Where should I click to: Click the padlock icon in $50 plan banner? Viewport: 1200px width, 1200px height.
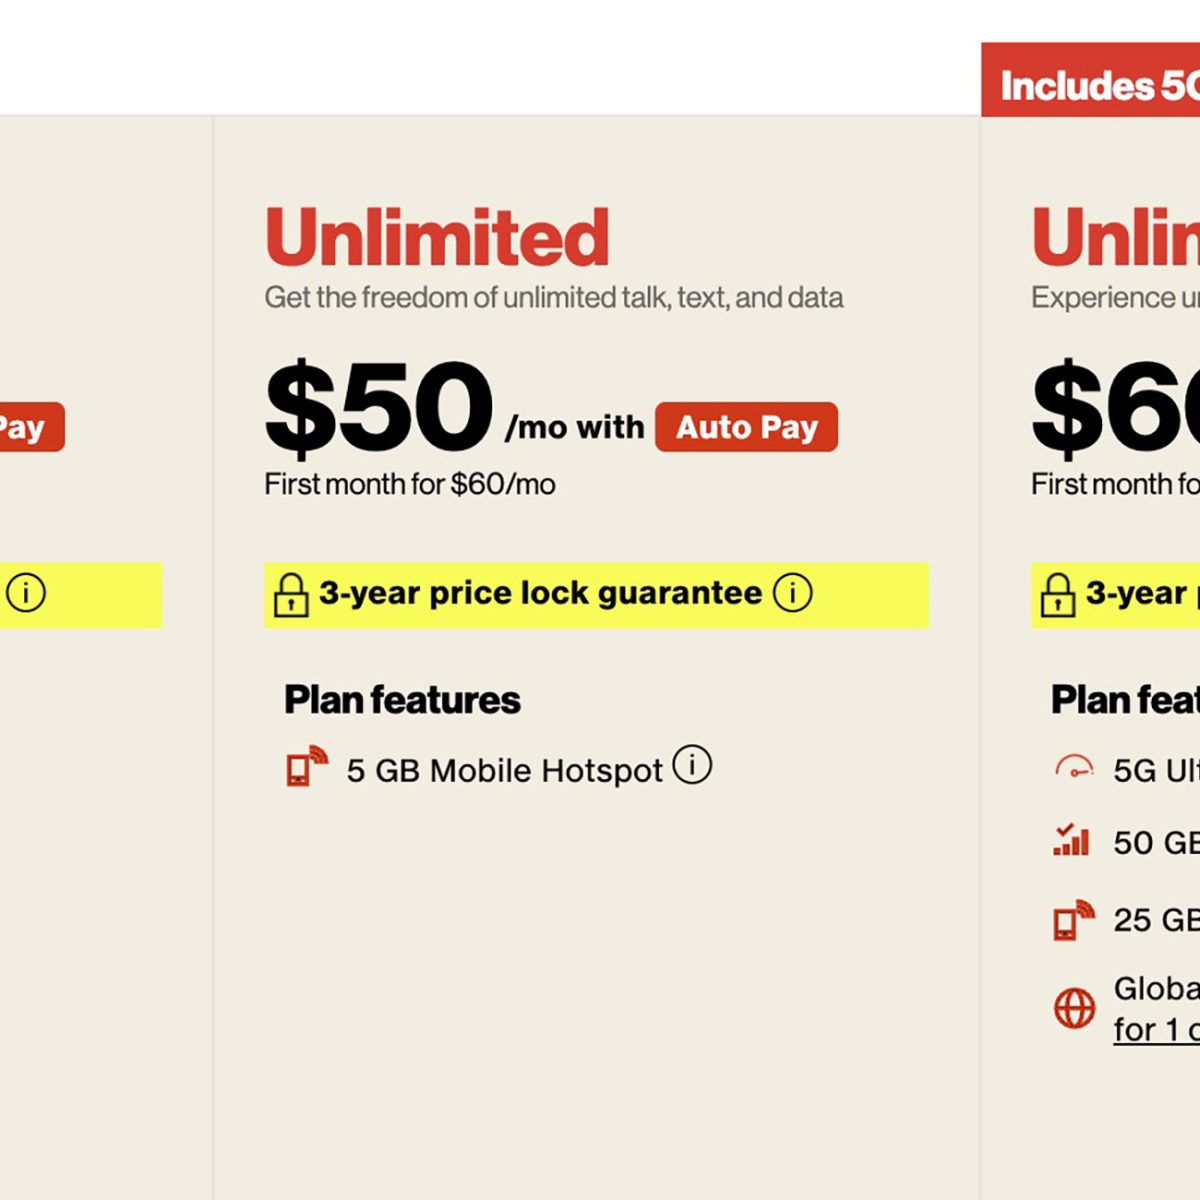click(291, 594)
